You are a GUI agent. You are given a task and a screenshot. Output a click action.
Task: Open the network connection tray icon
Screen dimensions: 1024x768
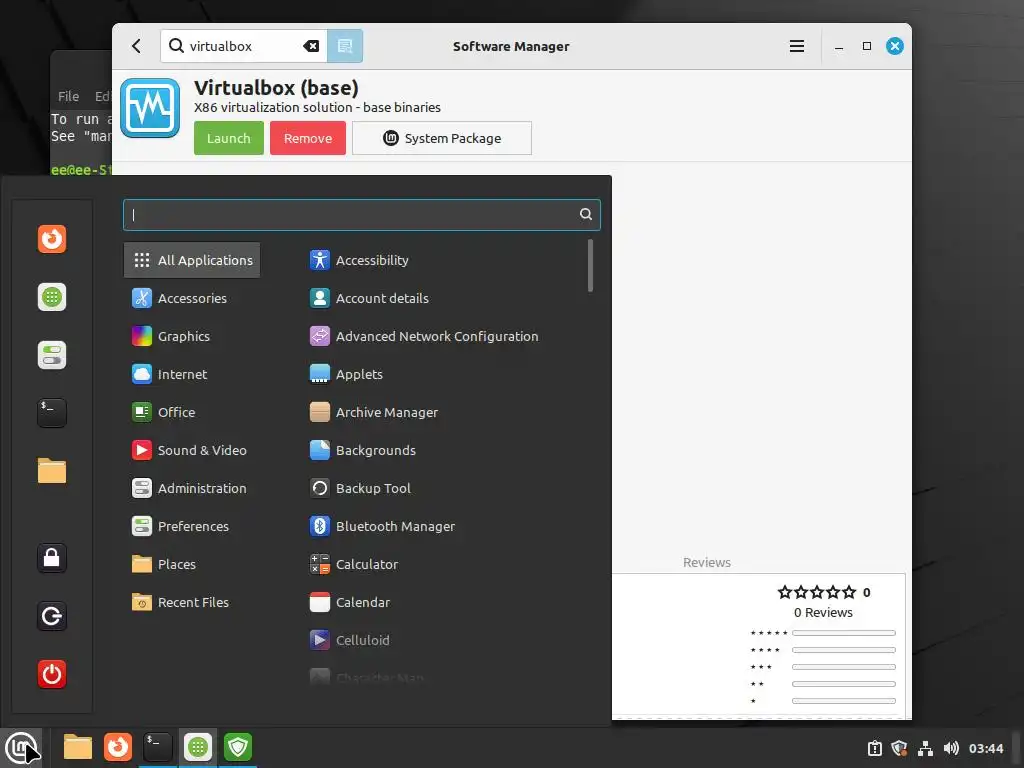(925, 748)
